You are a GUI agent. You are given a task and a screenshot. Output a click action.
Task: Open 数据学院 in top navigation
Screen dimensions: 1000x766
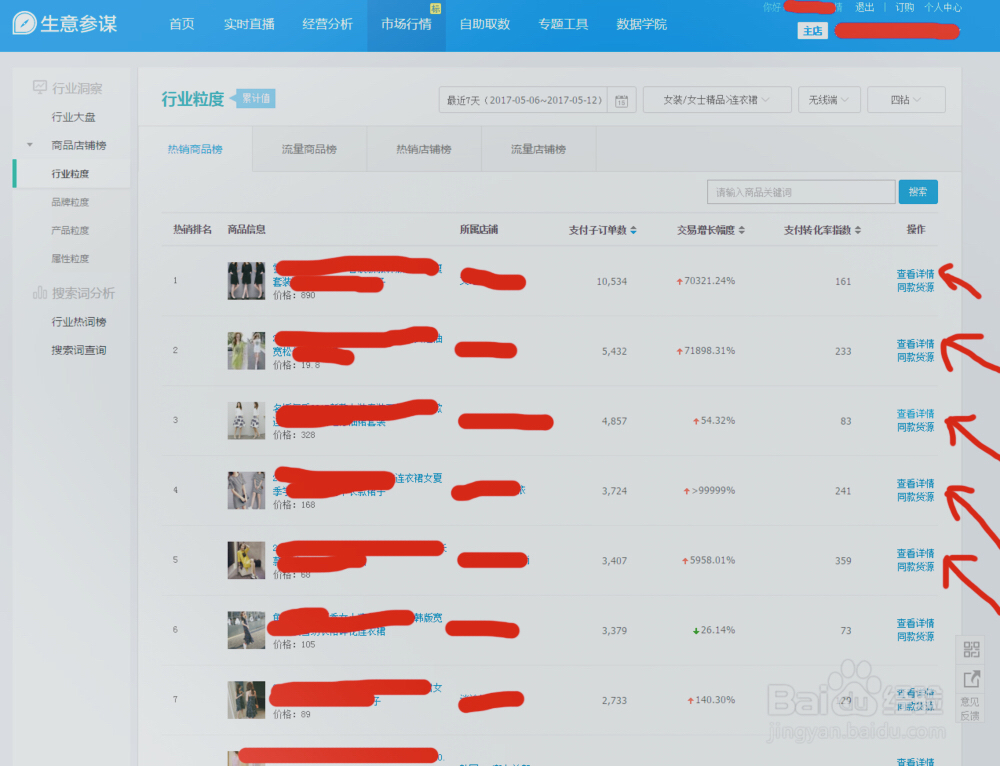[x=642, y=24]
